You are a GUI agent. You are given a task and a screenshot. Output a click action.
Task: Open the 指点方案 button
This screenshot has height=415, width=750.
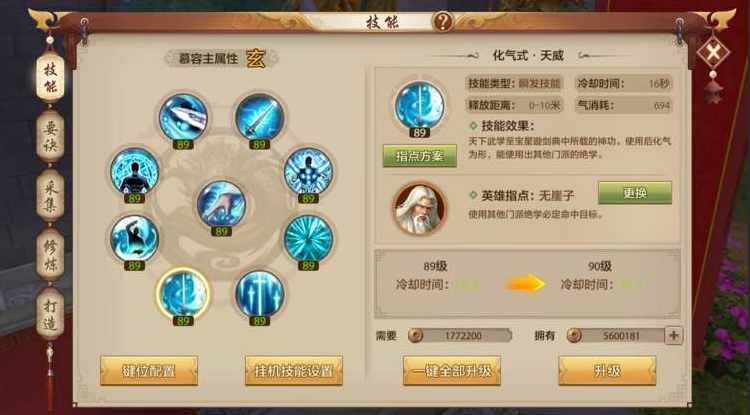tap(419, 156)
